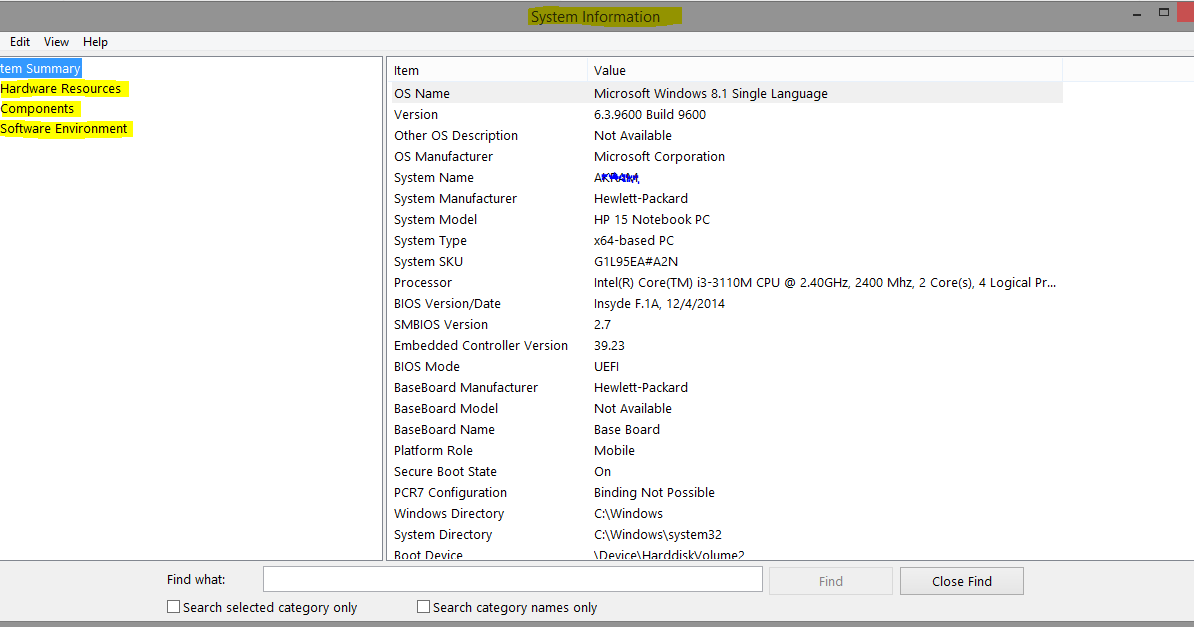Select the Secure Boot State row
This screenshot has width=1194, height=627.
725,472
